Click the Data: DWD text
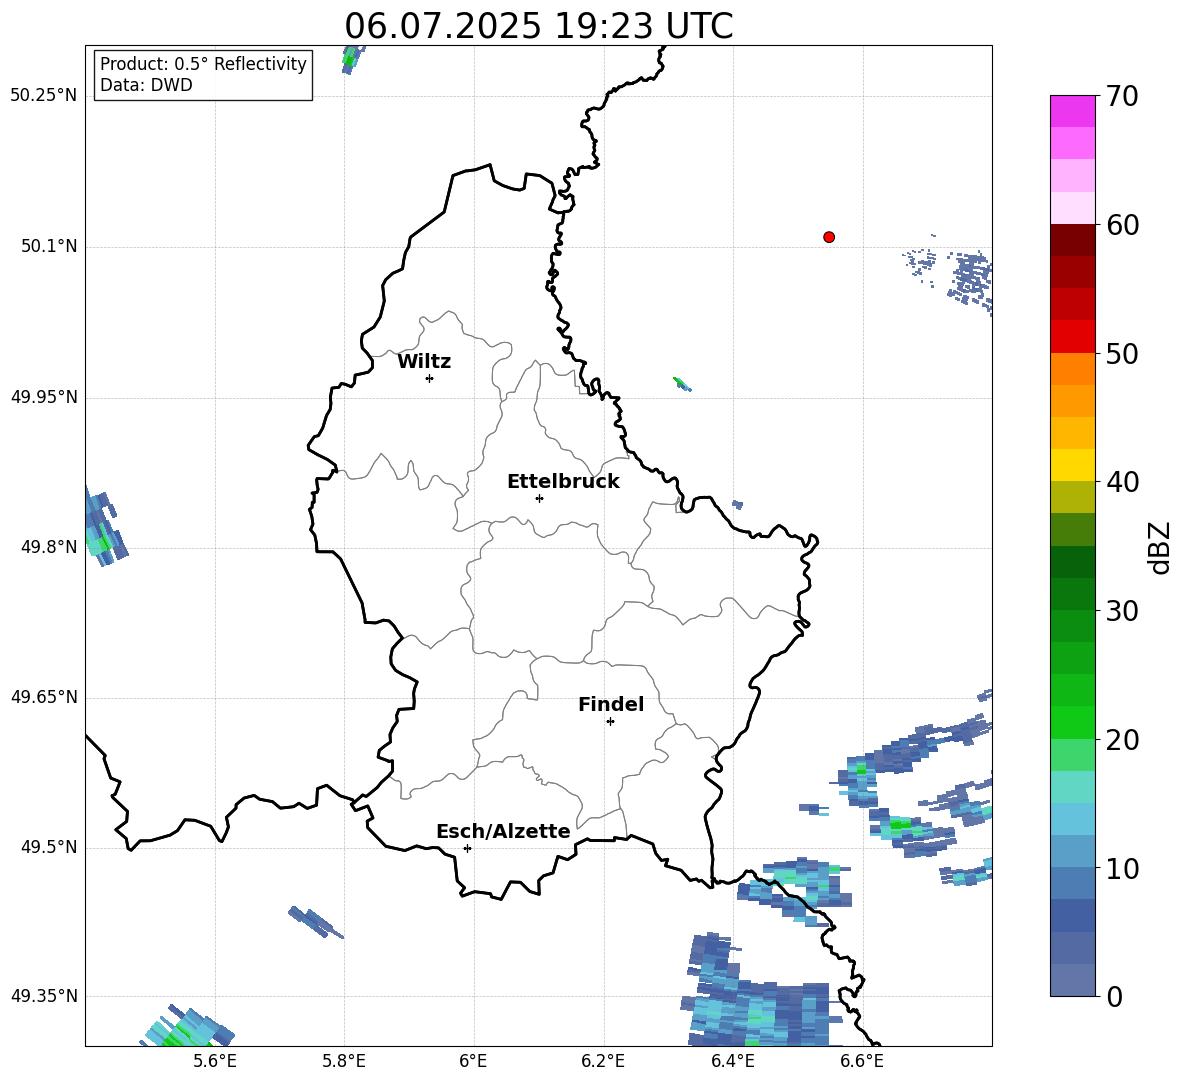Image resolution: width=1184 pixels, height=1081 pixels. (x=146, y=85)
